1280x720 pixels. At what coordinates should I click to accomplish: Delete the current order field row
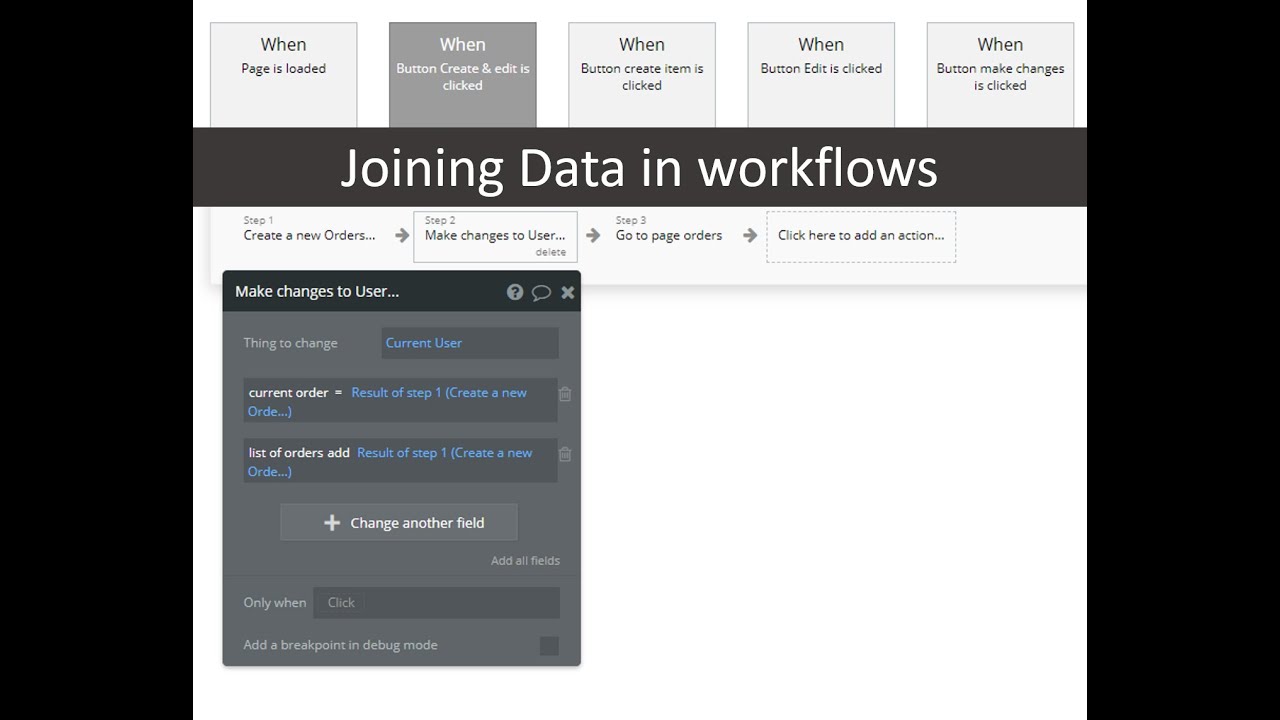pos(565,394)
